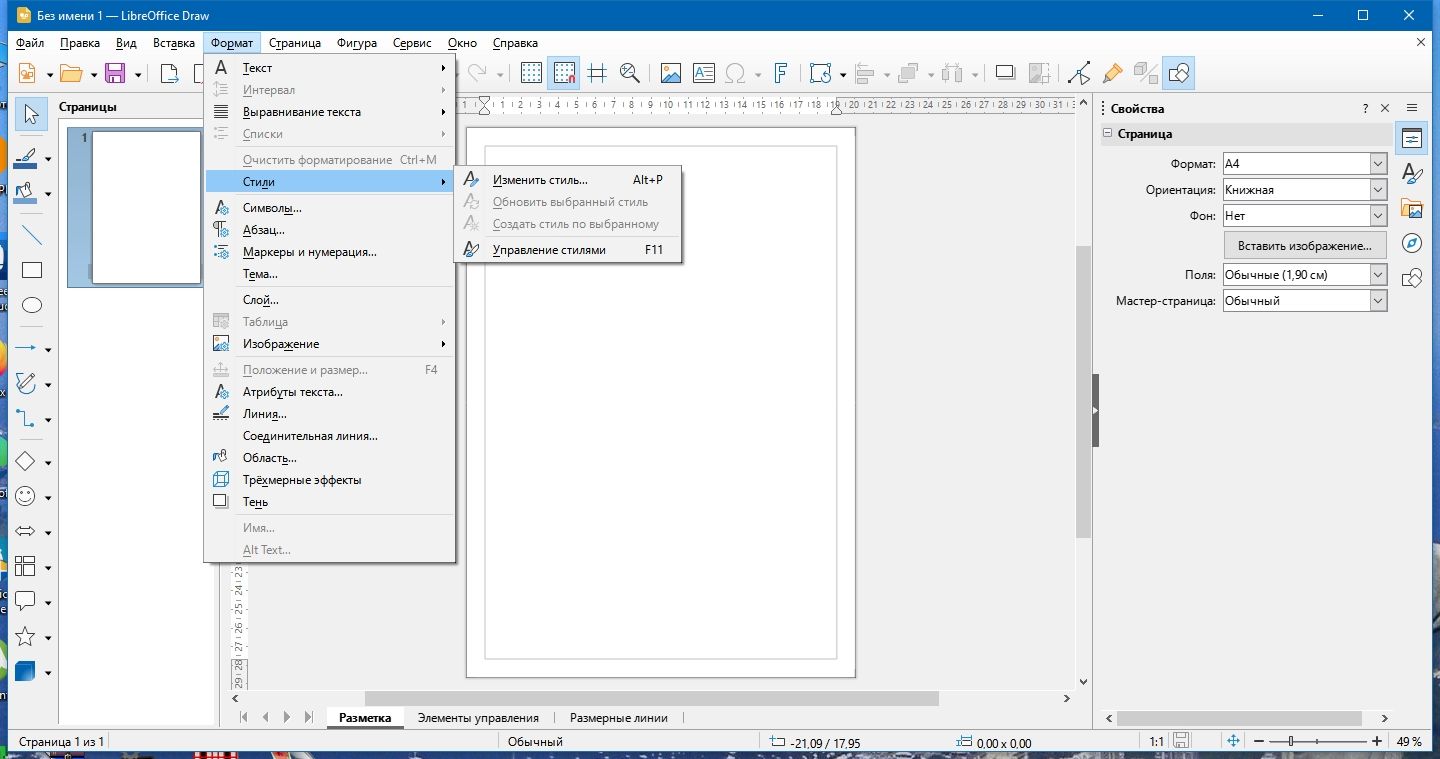The image size is (1440, 759).
Task: Select the Ellipse tool
Action: [x=31, y=304]
